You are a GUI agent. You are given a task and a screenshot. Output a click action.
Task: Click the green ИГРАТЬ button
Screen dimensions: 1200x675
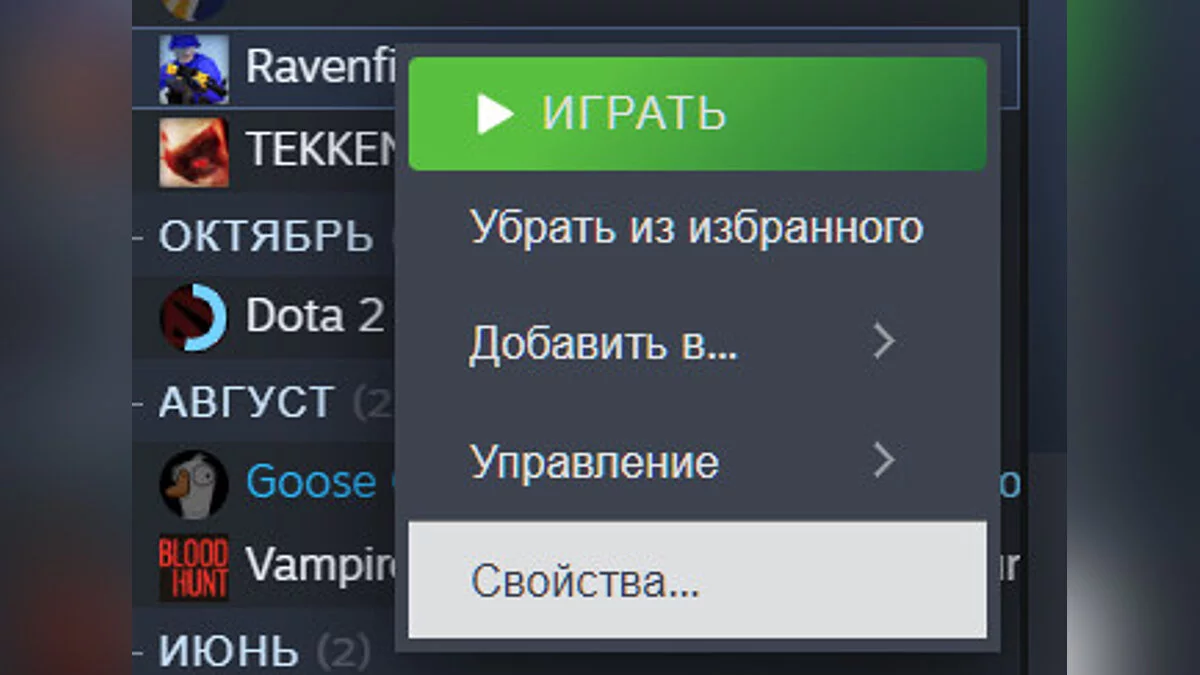(698, 114)
